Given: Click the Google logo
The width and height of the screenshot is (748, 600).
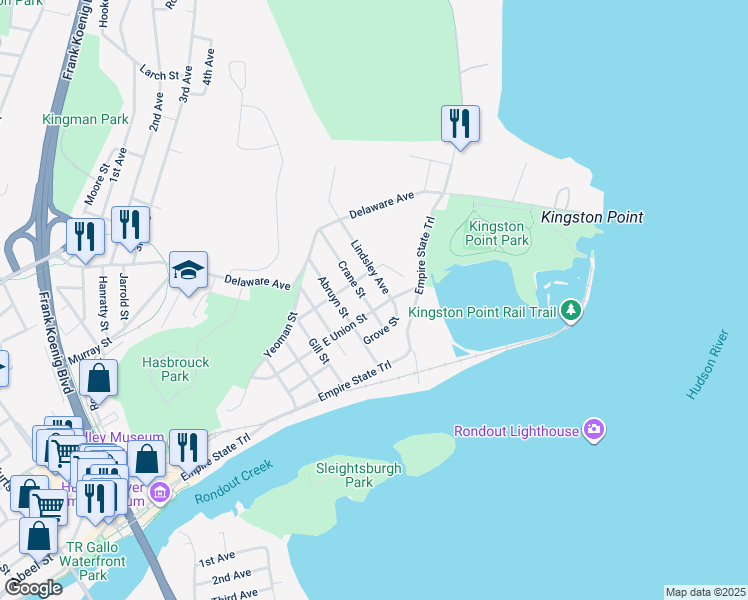Looking at the screenshot, I should [x=33, y=588].
